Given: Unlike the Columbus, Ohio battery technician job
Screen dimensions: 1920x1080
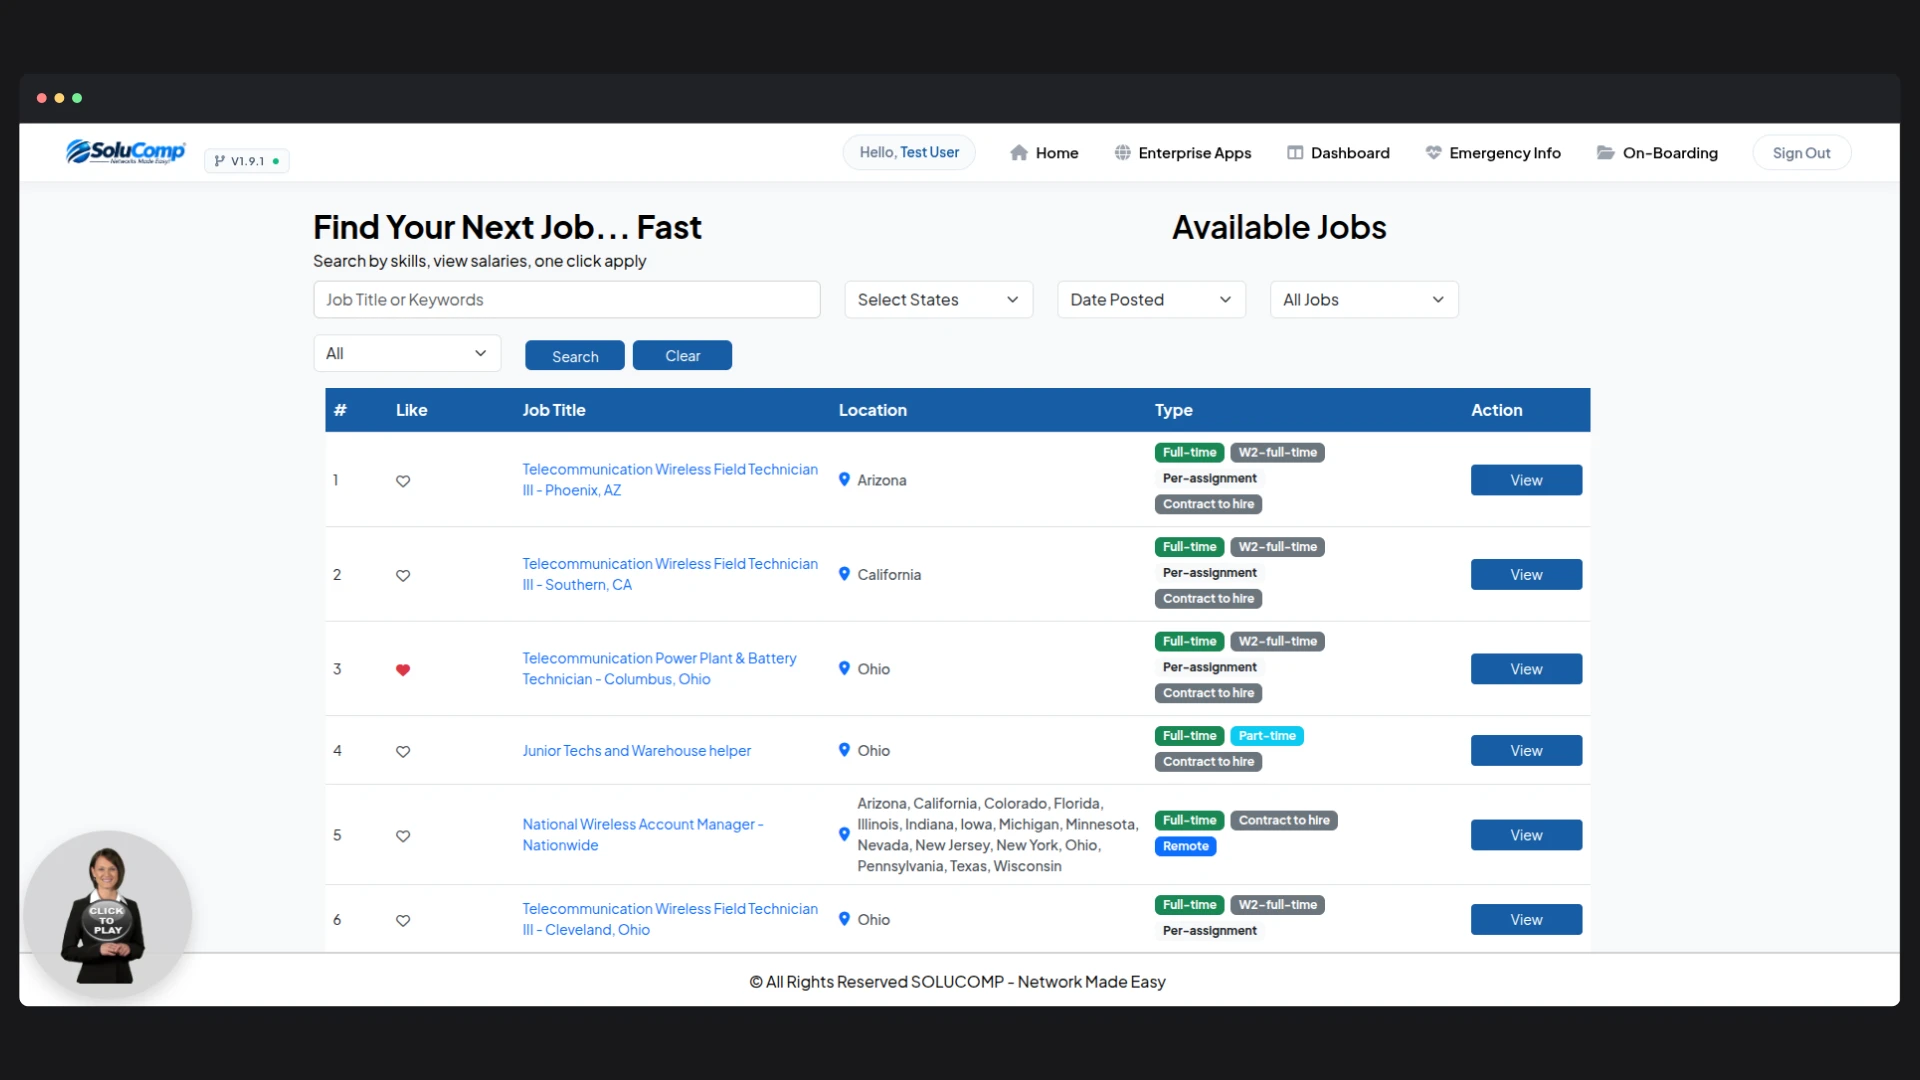Looking at the screenshot, I should 403,670.
